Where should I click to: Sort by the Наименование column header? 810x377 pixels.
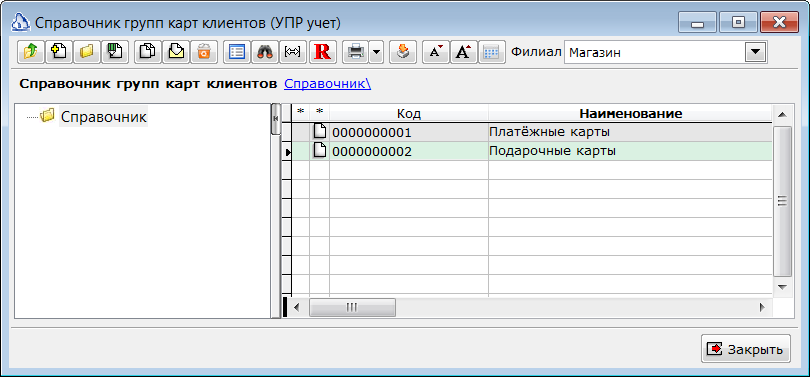pos(630,114)
